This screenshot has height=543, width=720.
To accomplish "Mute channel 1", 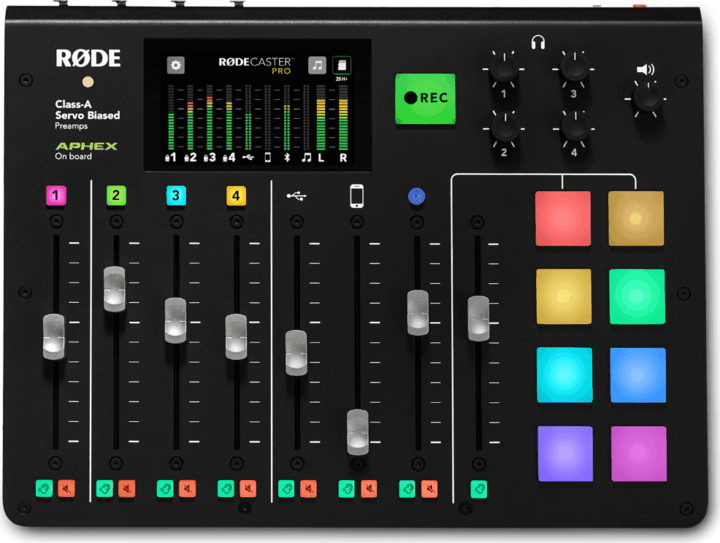I will click(x=67, y=488).
